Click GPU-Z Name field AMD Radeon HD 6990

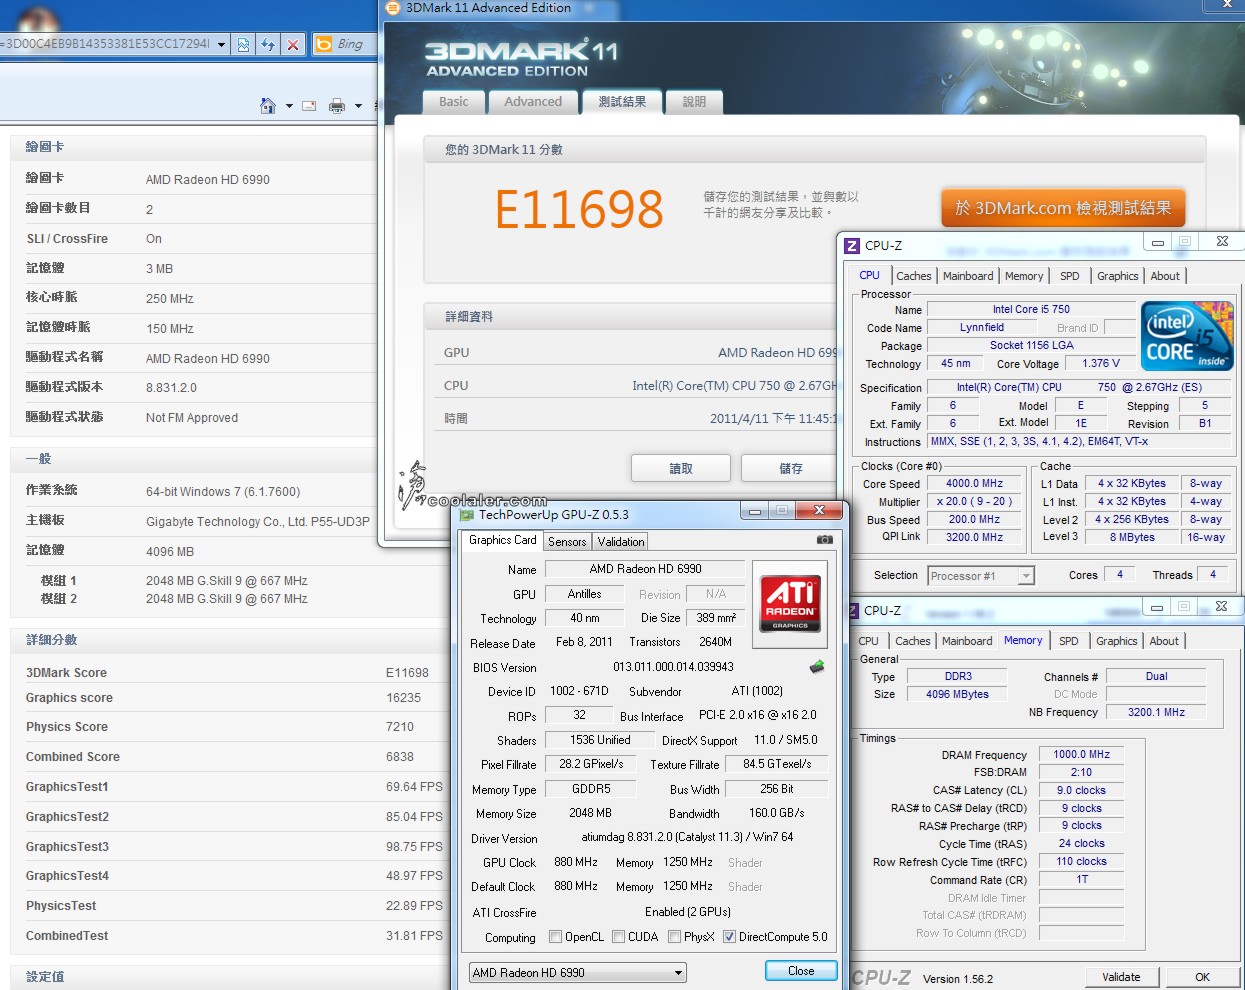tap(645, 569)
